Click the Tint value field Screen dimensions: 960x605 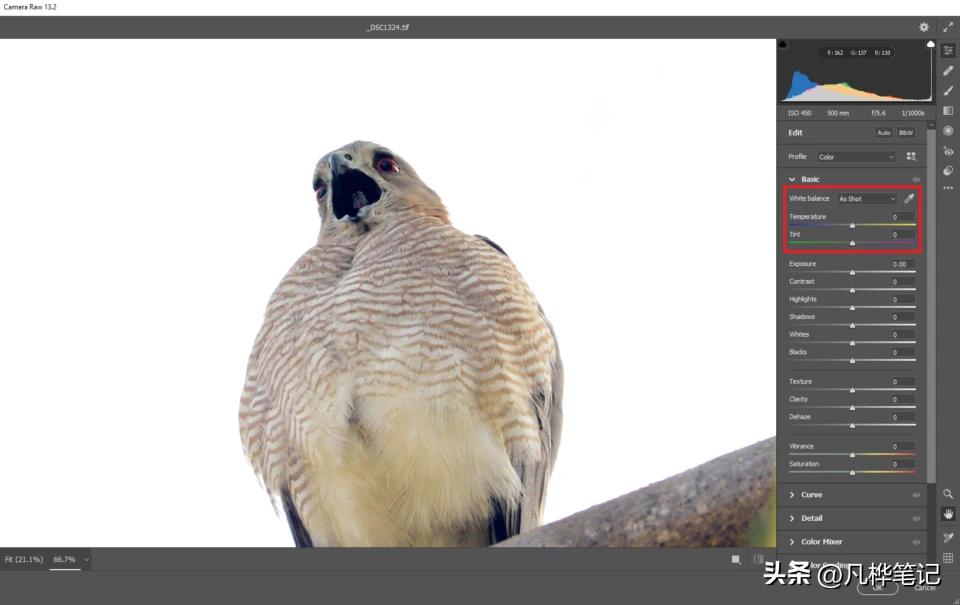pos(902,235)
